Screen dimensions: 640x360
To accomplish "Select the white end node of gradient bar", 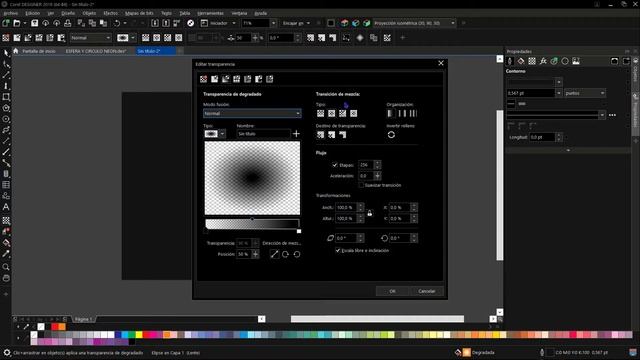I will pos(299,231).
